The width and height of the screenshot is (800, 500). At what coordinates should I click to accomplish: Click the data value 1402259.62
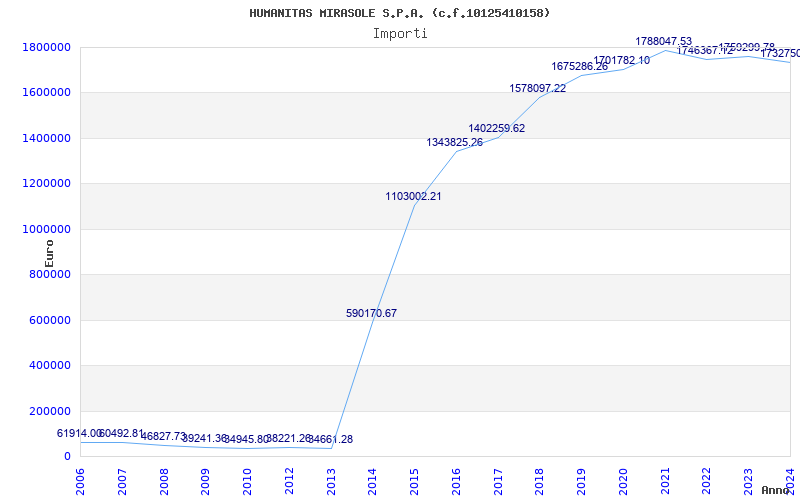click(x=497, y=128)
